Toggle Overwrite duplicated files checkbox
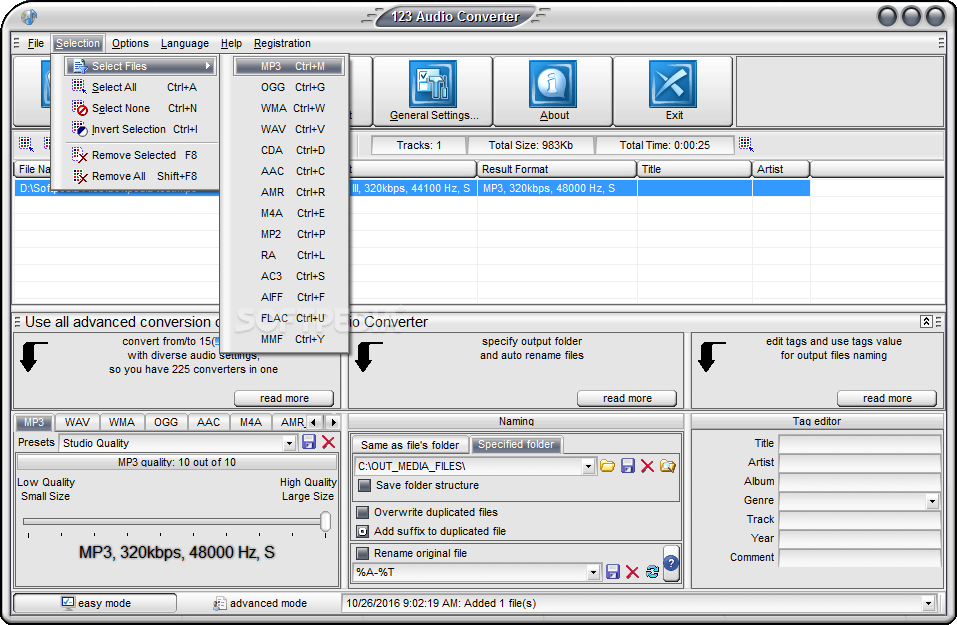 tap(363, 512)
